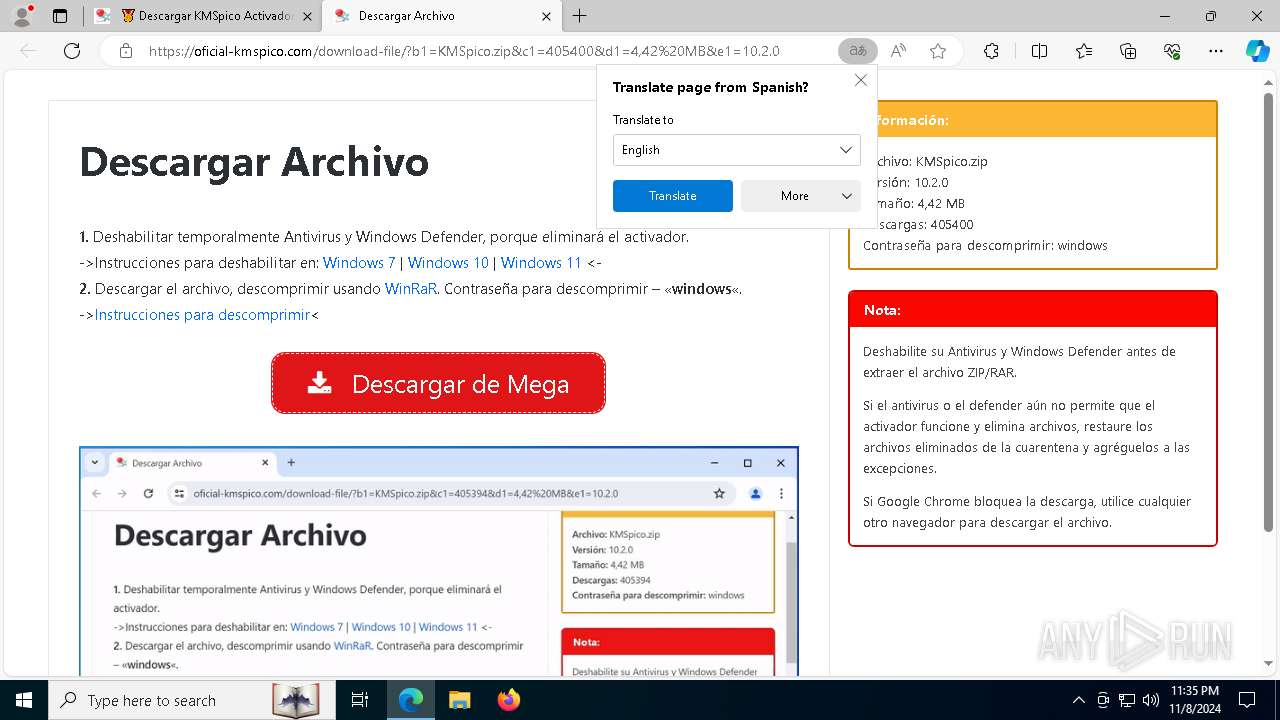Click 'Contraseña para descomprimir: windows' text

985,245
